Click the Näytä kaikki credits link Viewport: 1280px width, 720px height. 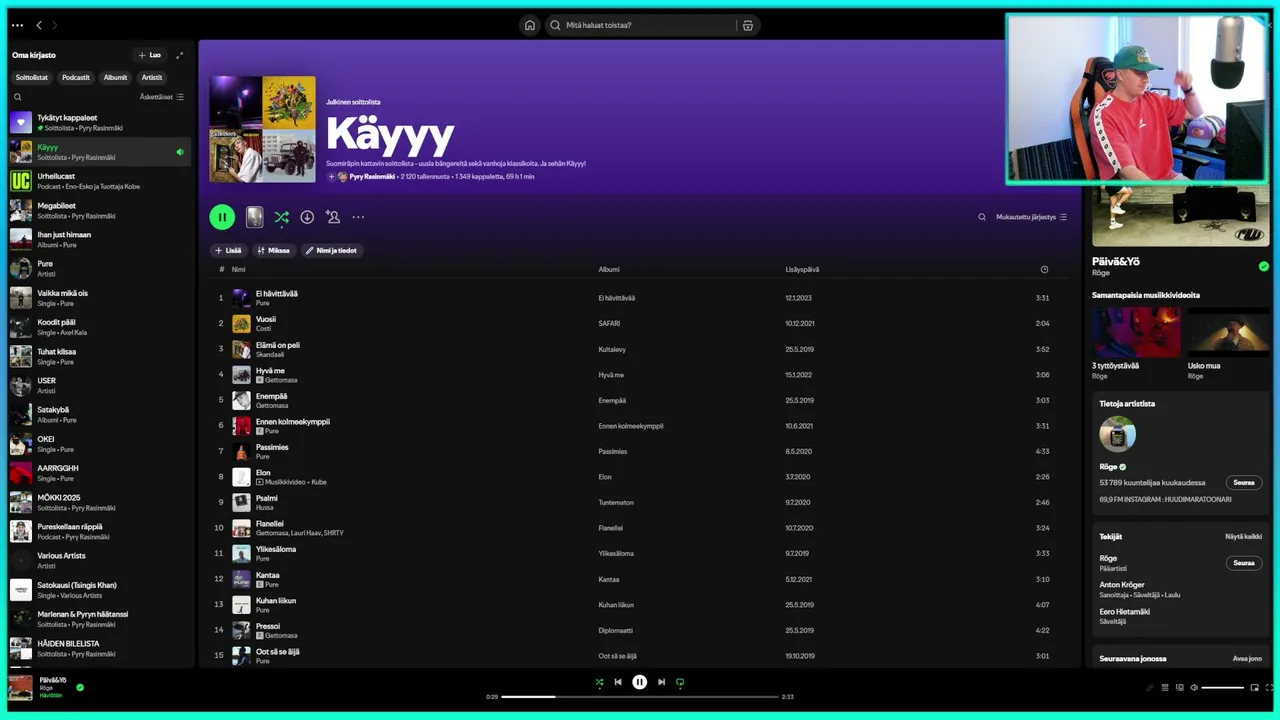point(1244,537)
